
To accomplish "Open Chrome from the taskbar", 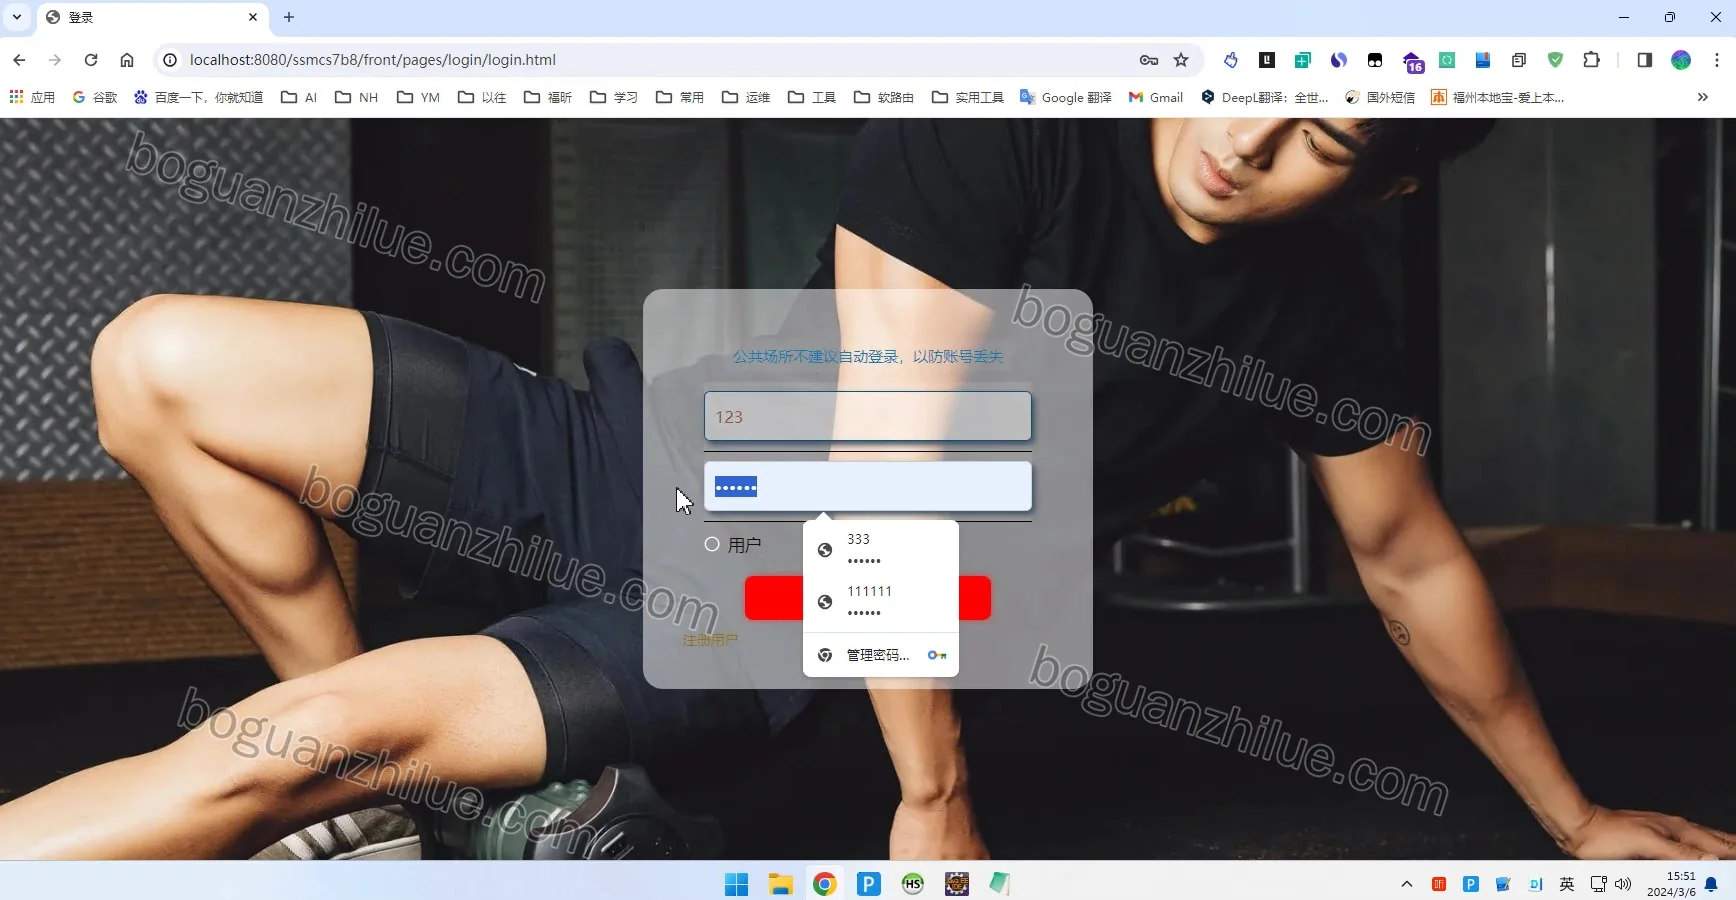I will coord(824,884).
